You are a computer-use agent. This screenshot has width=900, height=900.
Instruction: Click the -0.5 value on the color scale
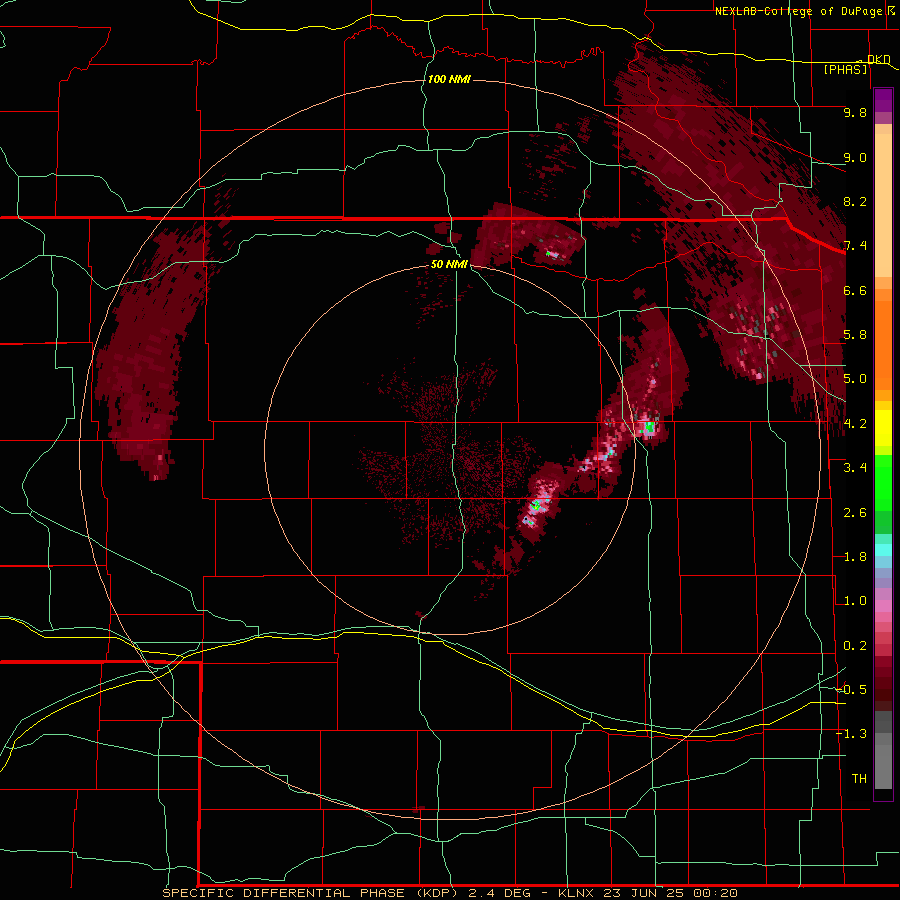pos(851,689)
